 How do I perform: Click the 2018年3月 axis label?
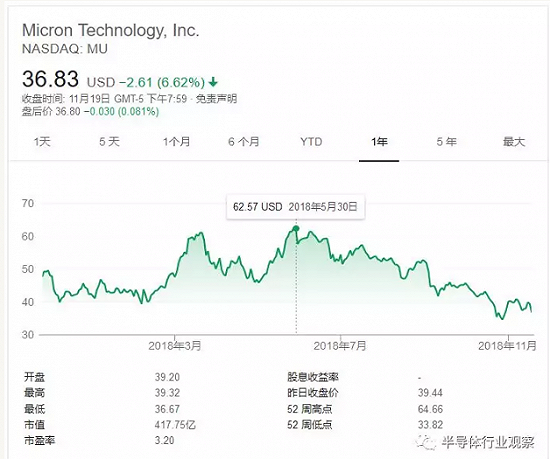point(175,346)
